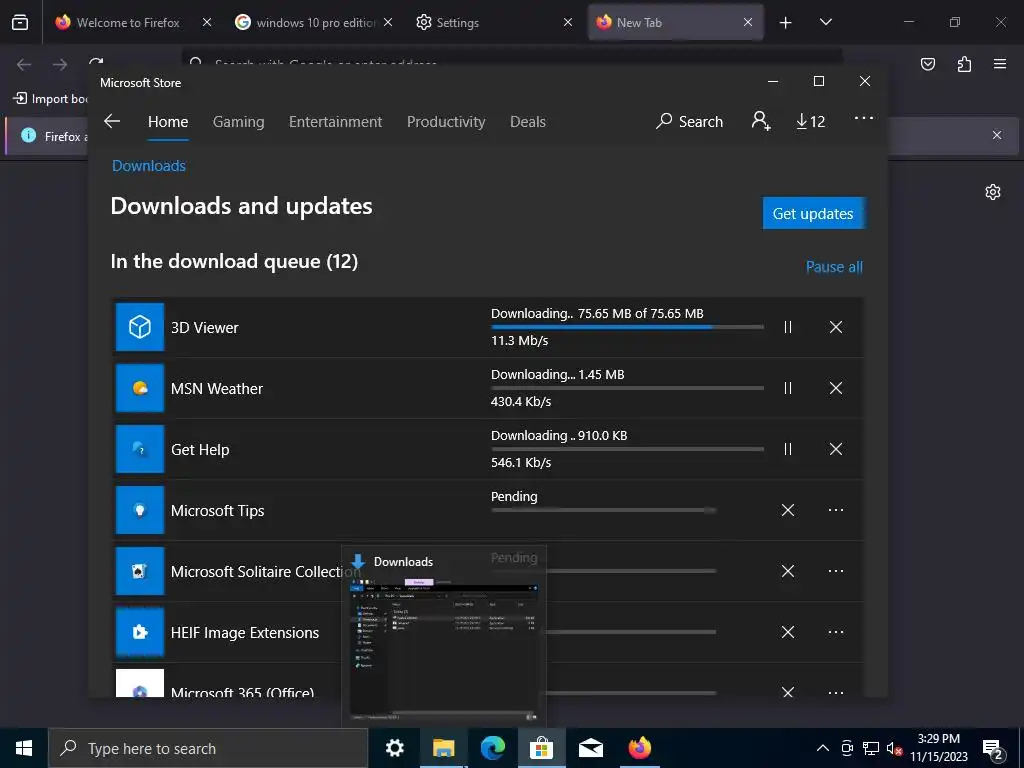Click the 3D Viewer app icon
1024x768 pixels.
click(140, 327)
